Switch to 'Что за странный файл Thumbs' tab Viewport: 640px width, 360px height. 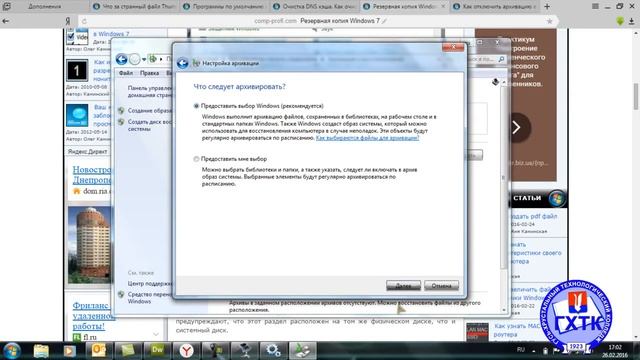[x=134, y=7]
